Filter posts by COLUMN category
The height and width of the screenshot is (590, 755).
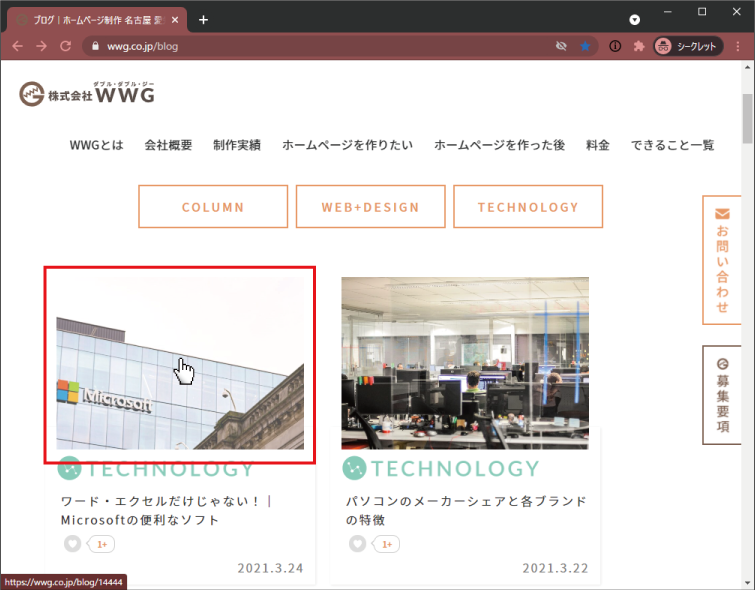(213, 207)
